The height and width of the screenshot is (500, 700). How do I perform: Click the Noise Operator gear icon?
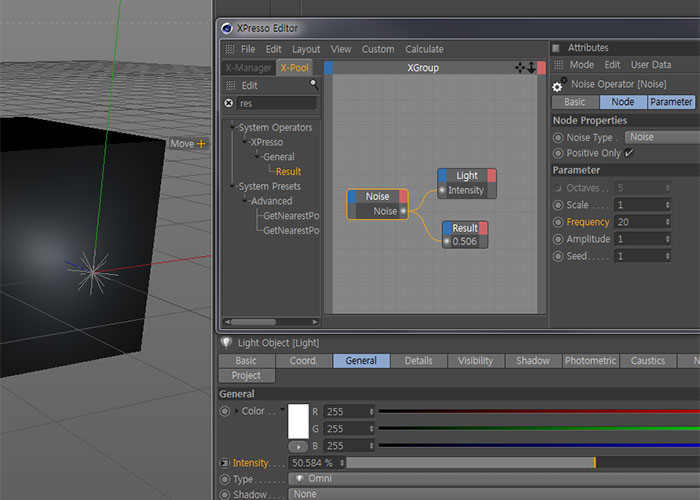(559, 84)
